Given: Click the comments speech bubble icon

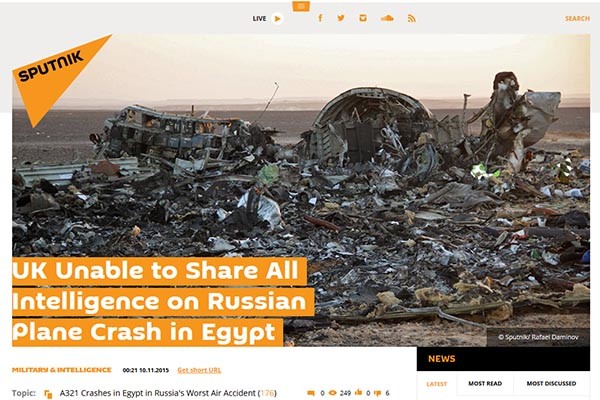Looking at the screenshot, I should (311, 393).
